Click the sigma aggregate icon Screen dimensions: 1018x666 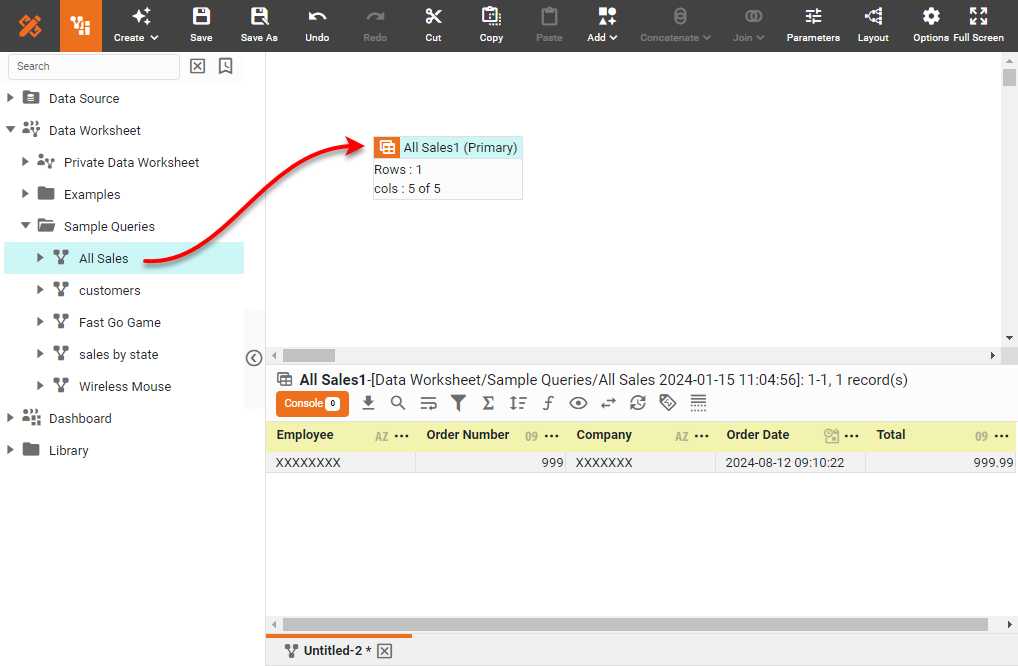pos(488,403)
